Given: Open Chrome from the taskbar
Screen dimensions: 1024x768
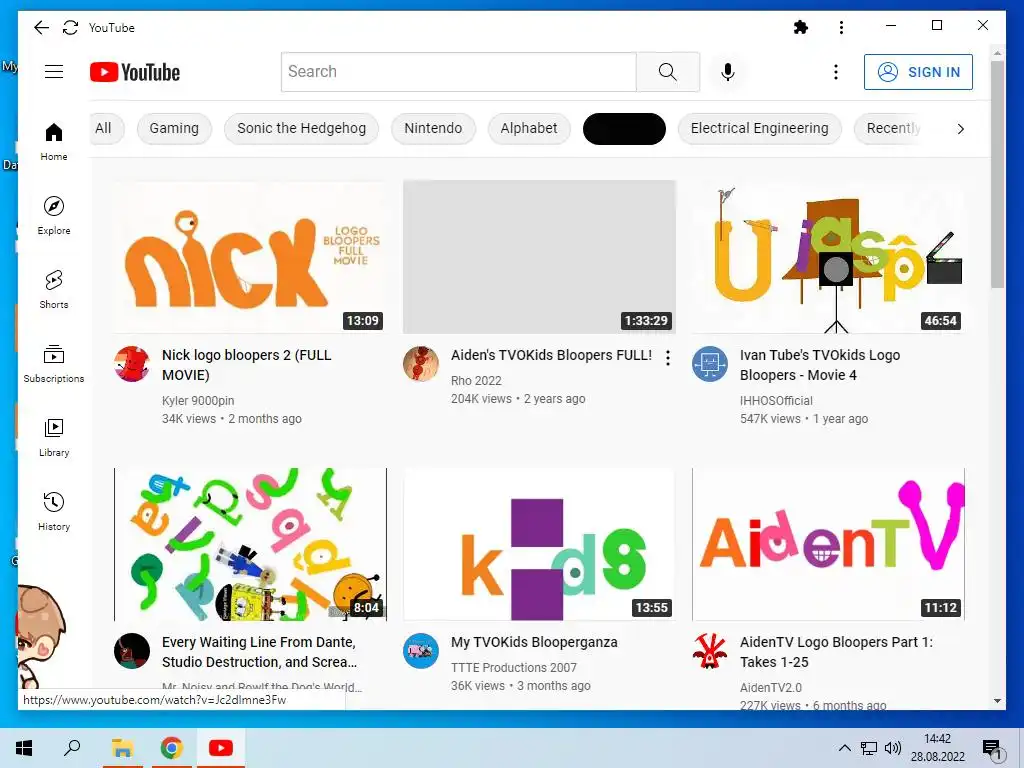Looking at the screenshot, I should tap(172, 748).
